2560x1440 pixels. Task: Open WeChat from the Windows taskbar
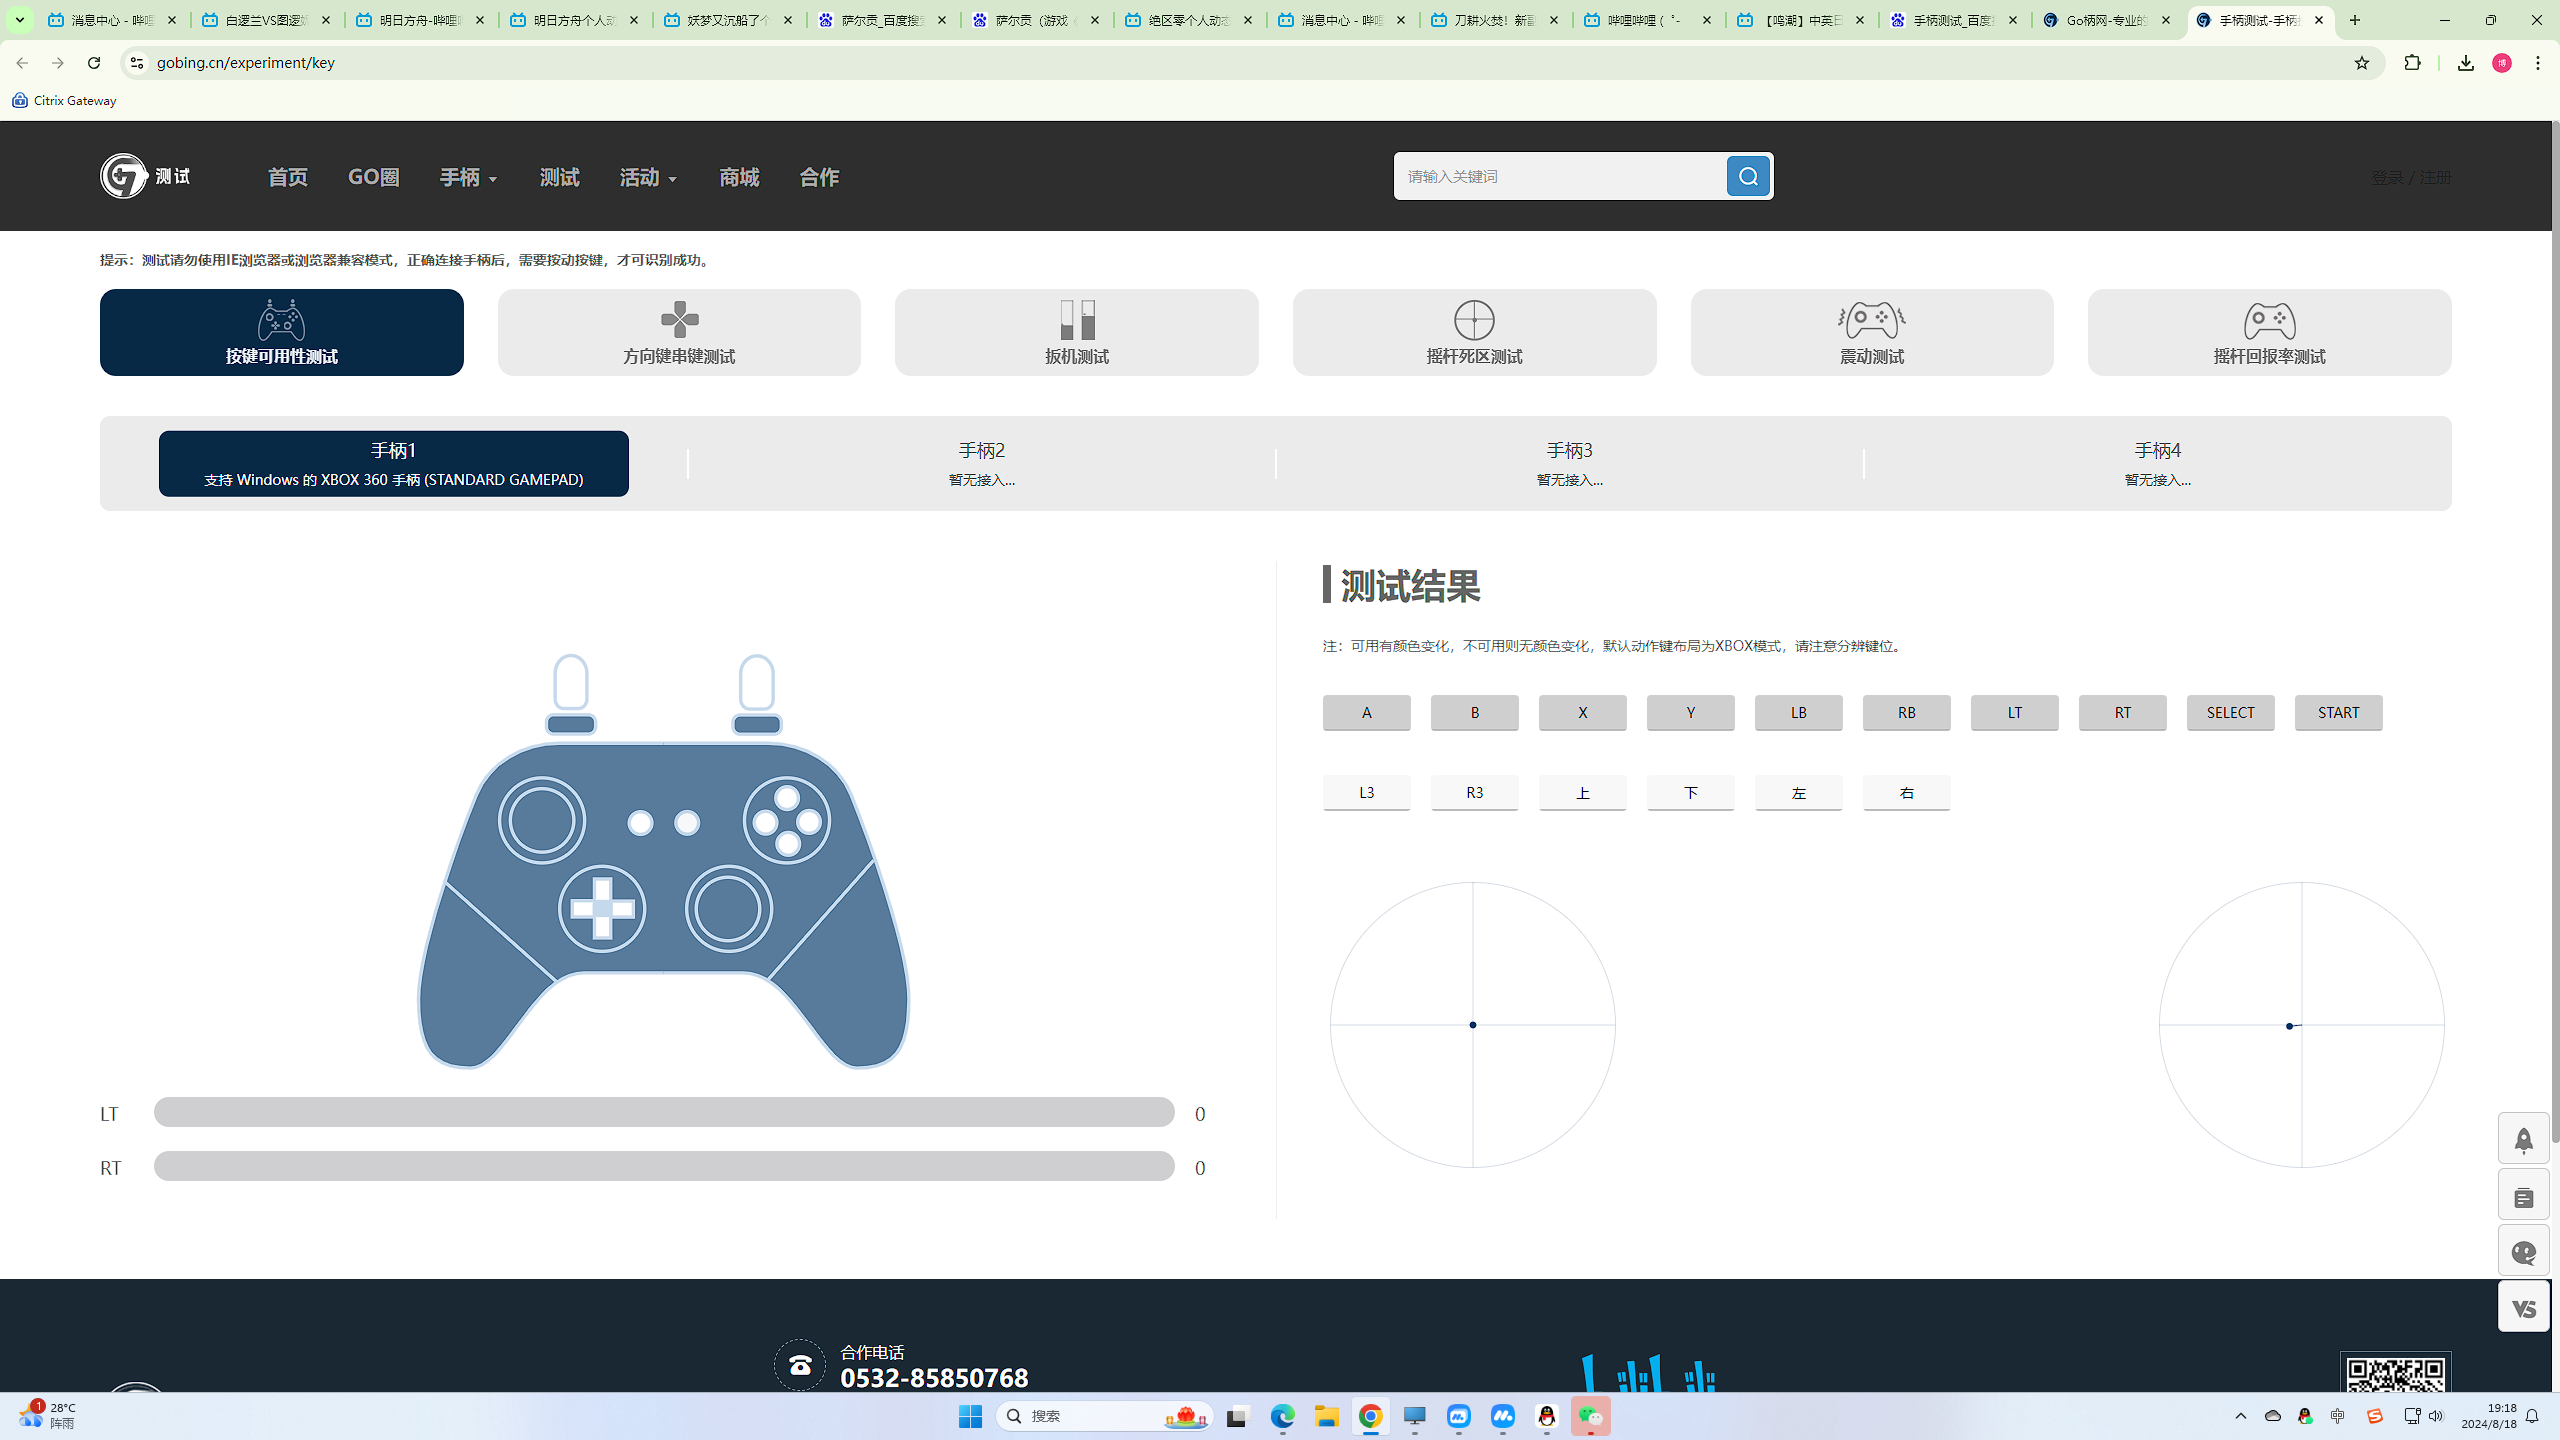pos(1590,1416)
